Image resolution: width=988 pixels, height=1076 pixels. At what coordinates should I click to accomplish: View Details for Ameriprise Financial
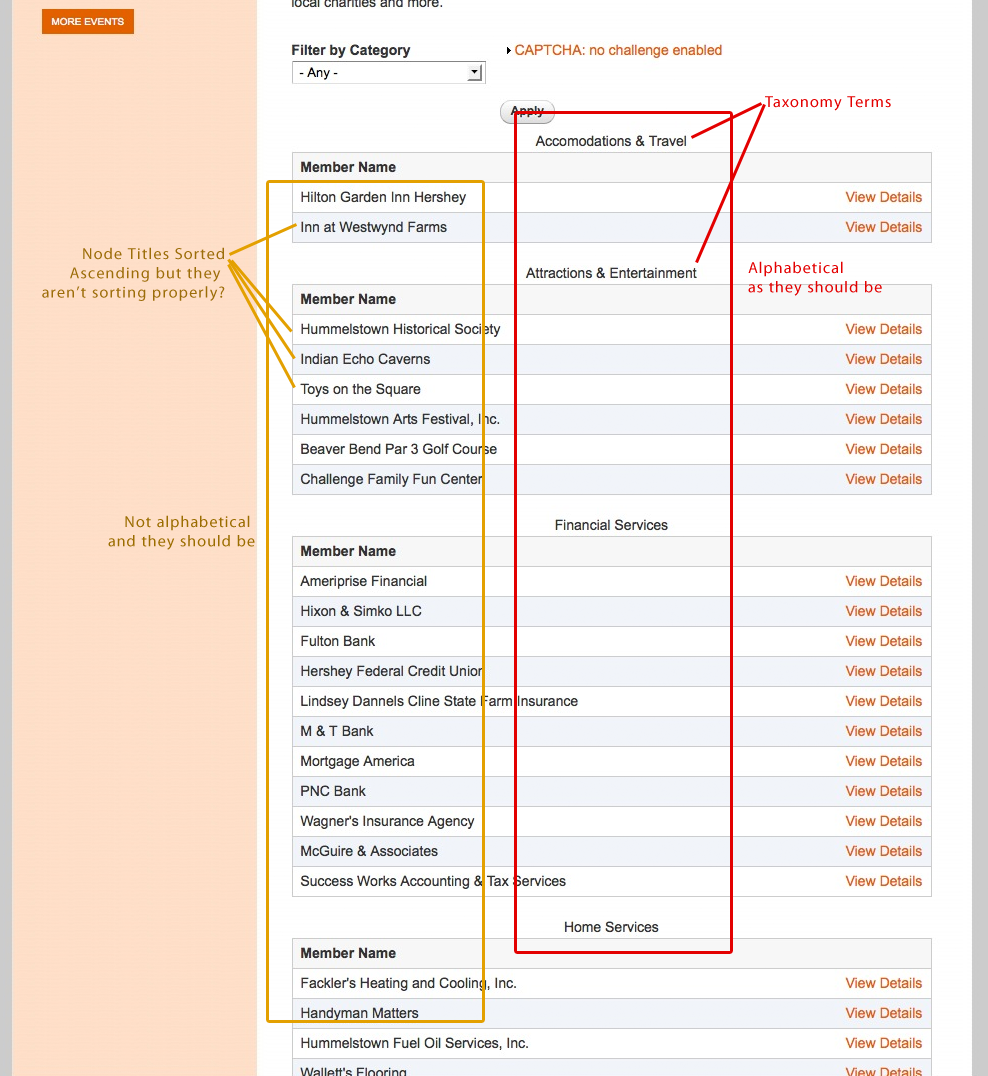(x=883, y=581)
